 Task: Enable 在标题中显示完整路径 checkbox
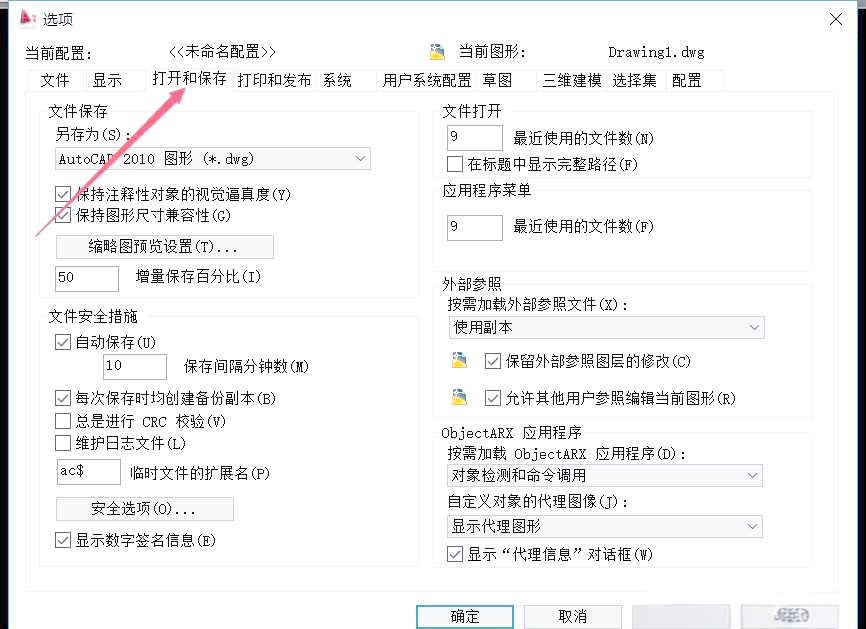[455, 164]
